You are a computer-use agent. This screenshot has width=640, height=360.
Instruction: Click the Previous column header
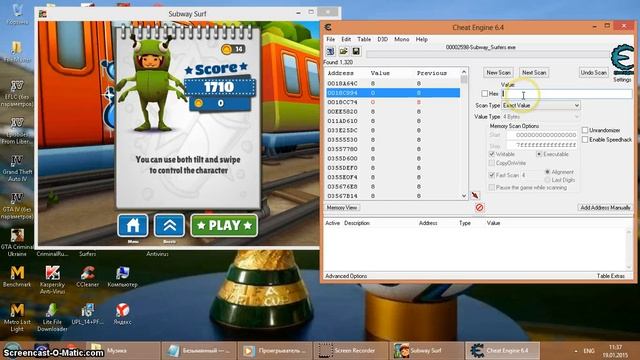click(x=432, y=73)
